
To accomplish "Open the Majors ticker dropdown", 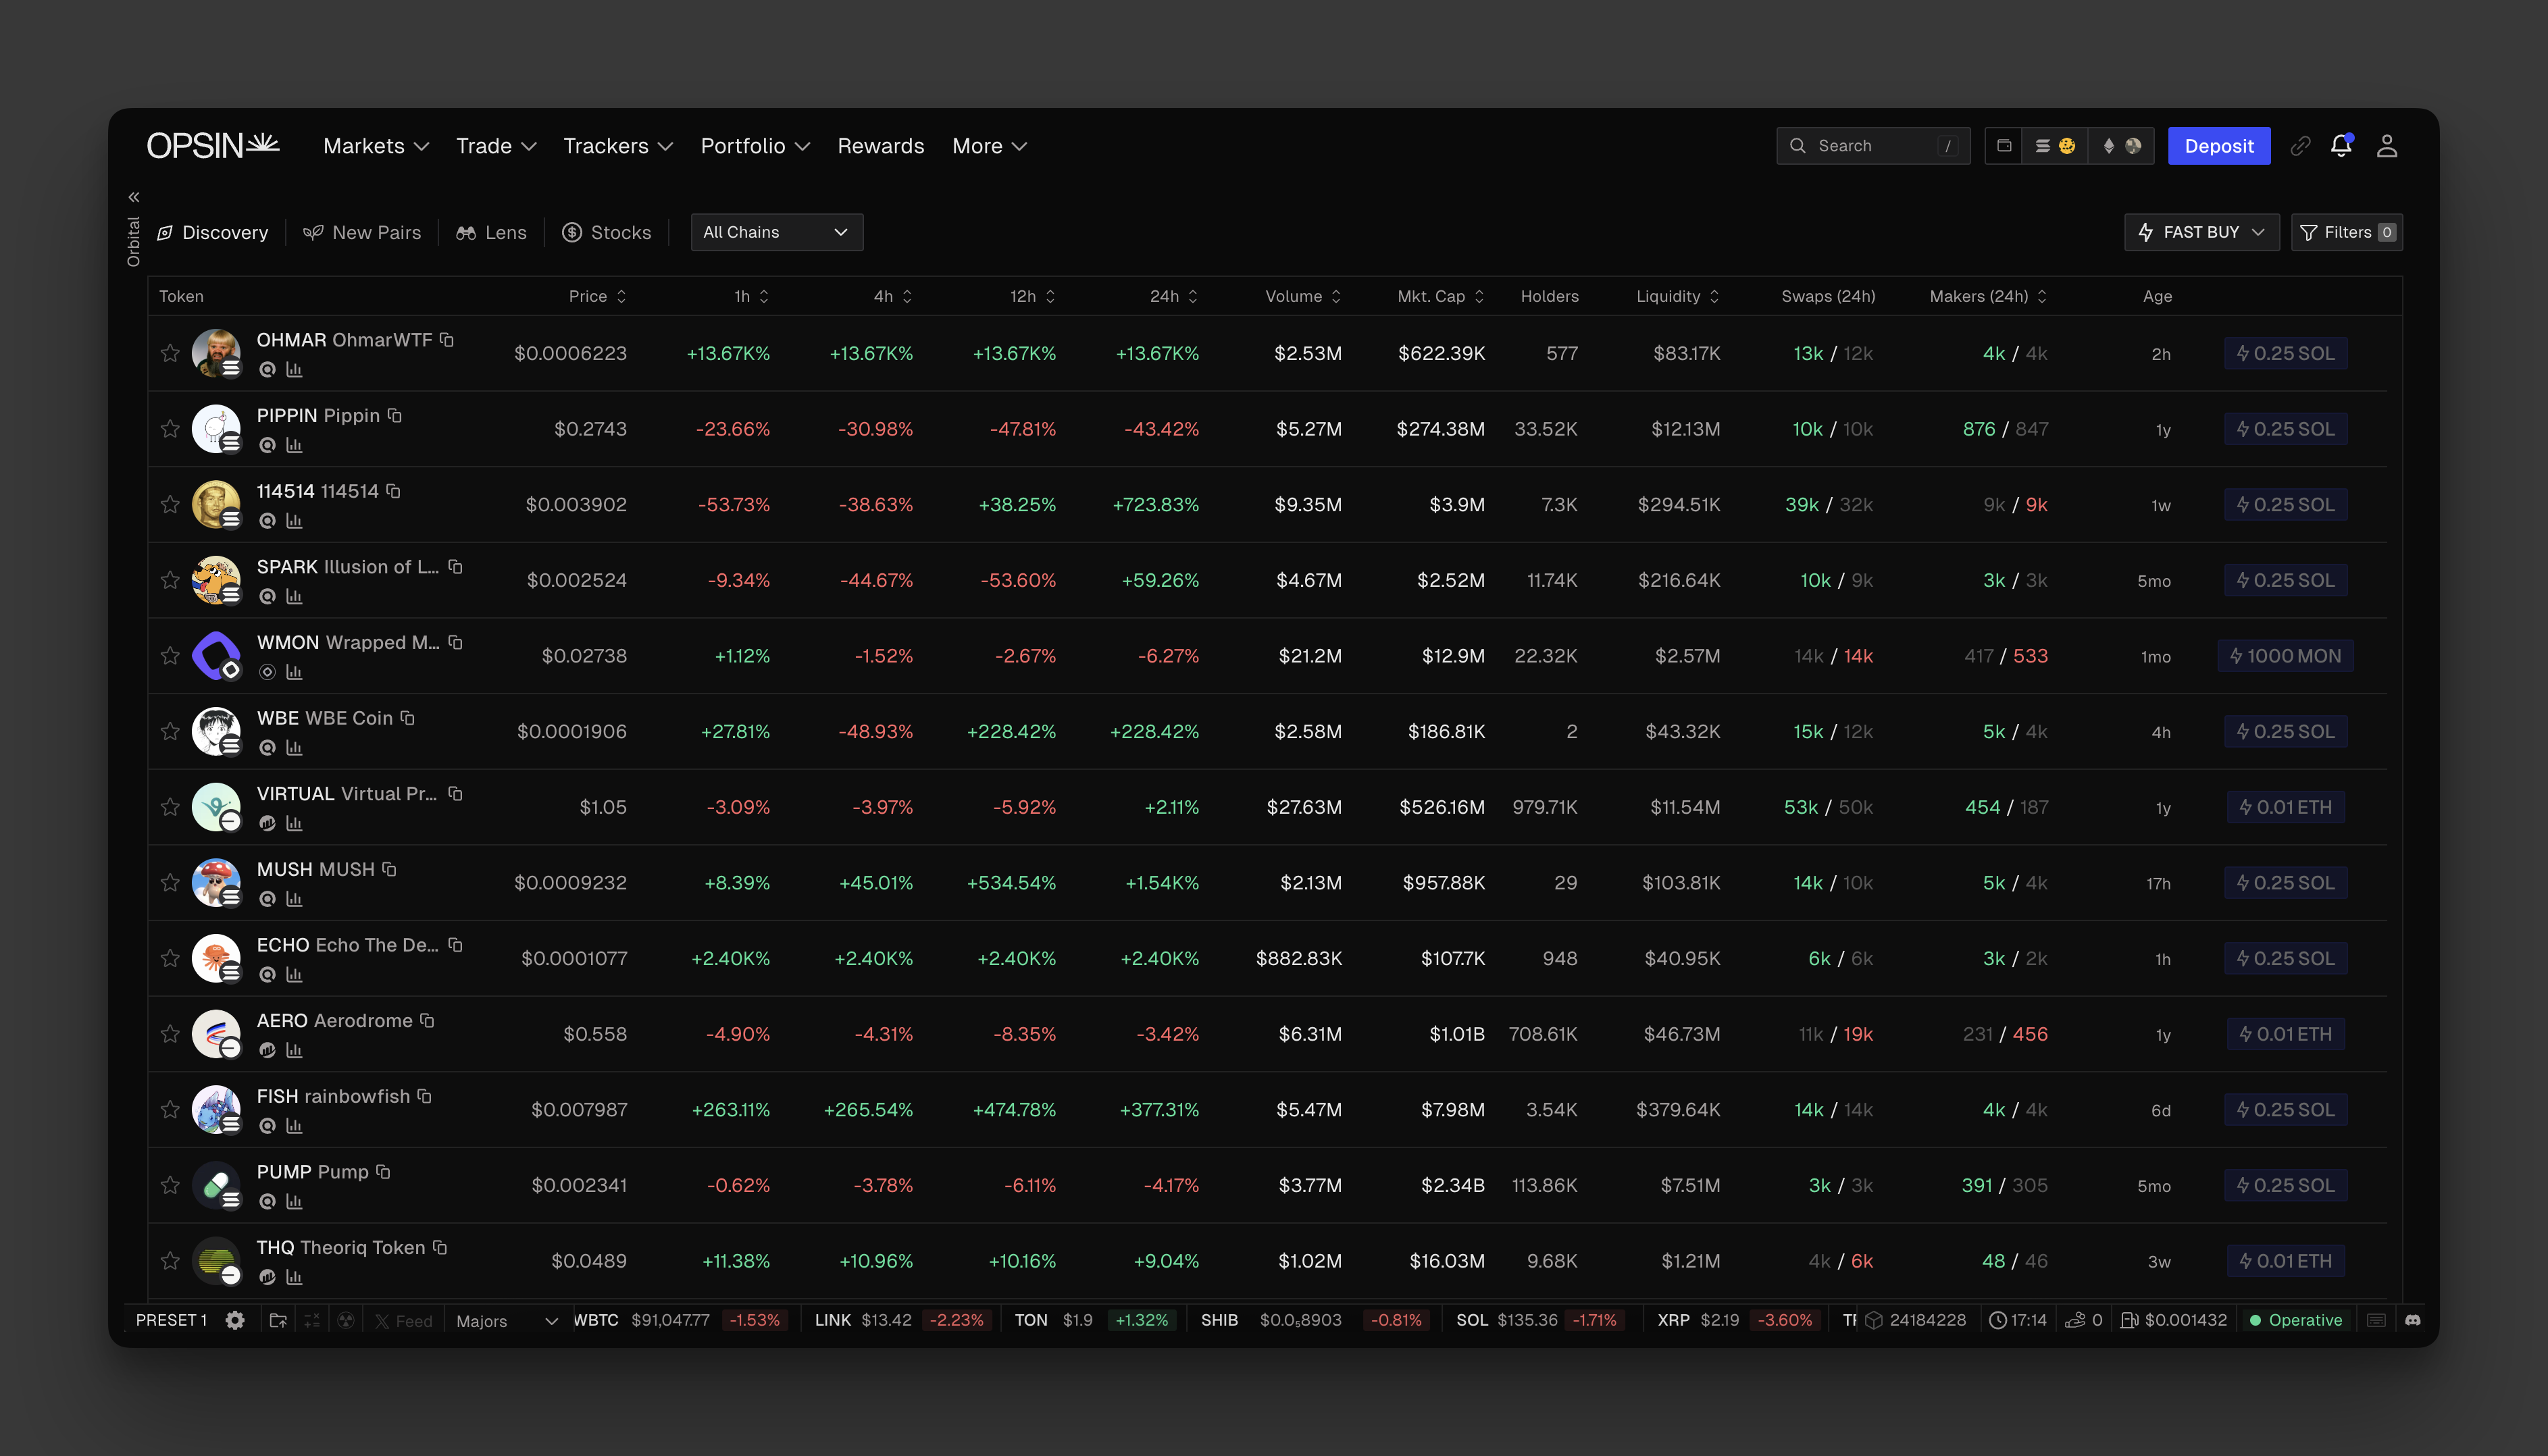I will (506, 1321).
